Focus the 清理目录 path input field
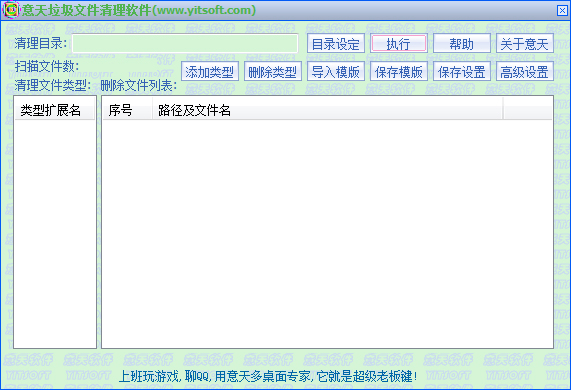 (185, 43)
